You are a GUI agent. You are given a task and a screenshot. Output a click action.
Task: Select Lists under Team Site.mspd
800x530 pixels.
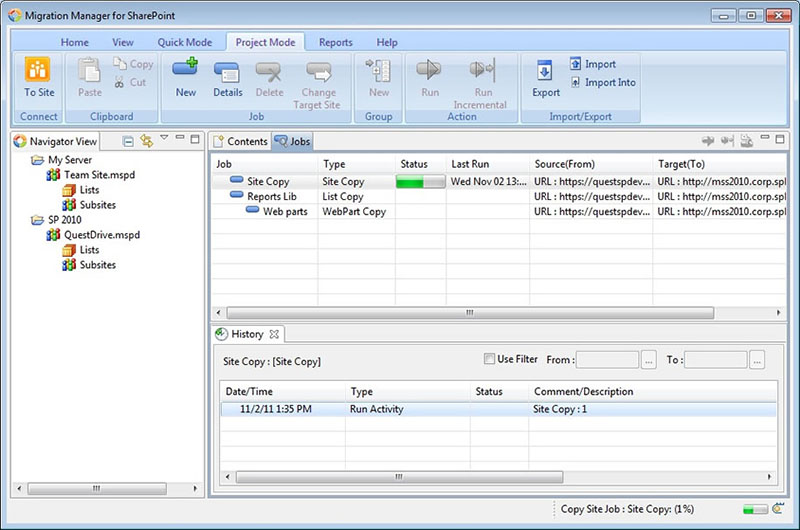(81, 190)
